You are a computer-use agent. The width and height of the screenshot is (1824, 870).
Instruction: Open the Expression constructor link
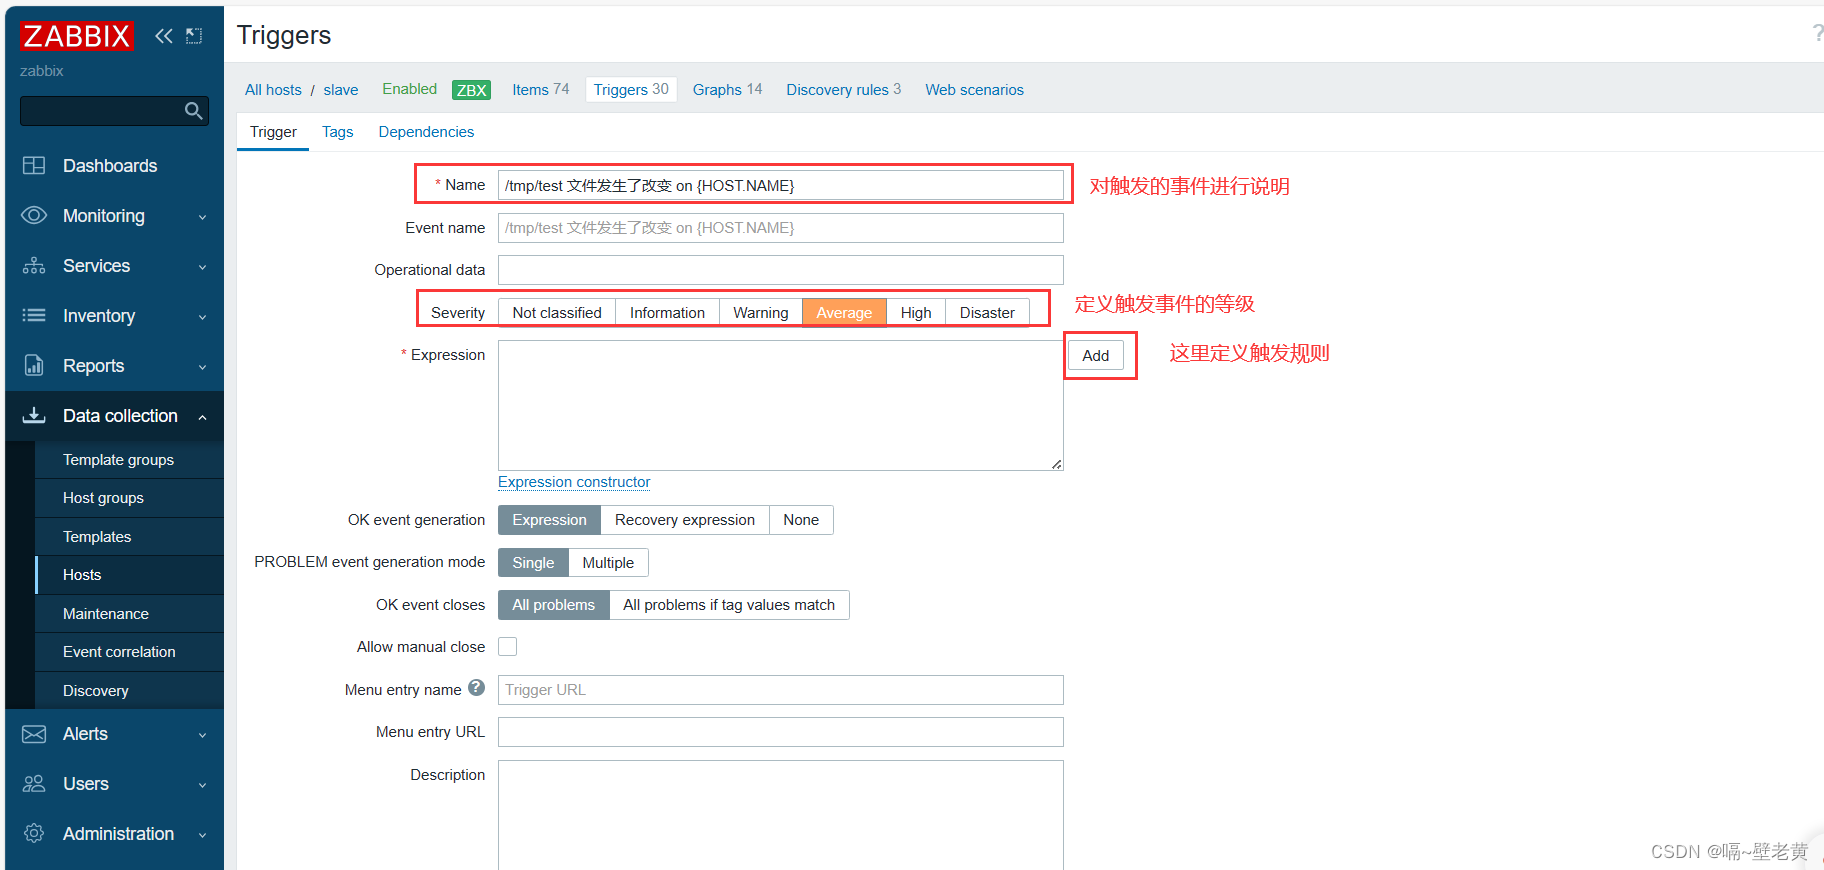(x=574, y=482)
